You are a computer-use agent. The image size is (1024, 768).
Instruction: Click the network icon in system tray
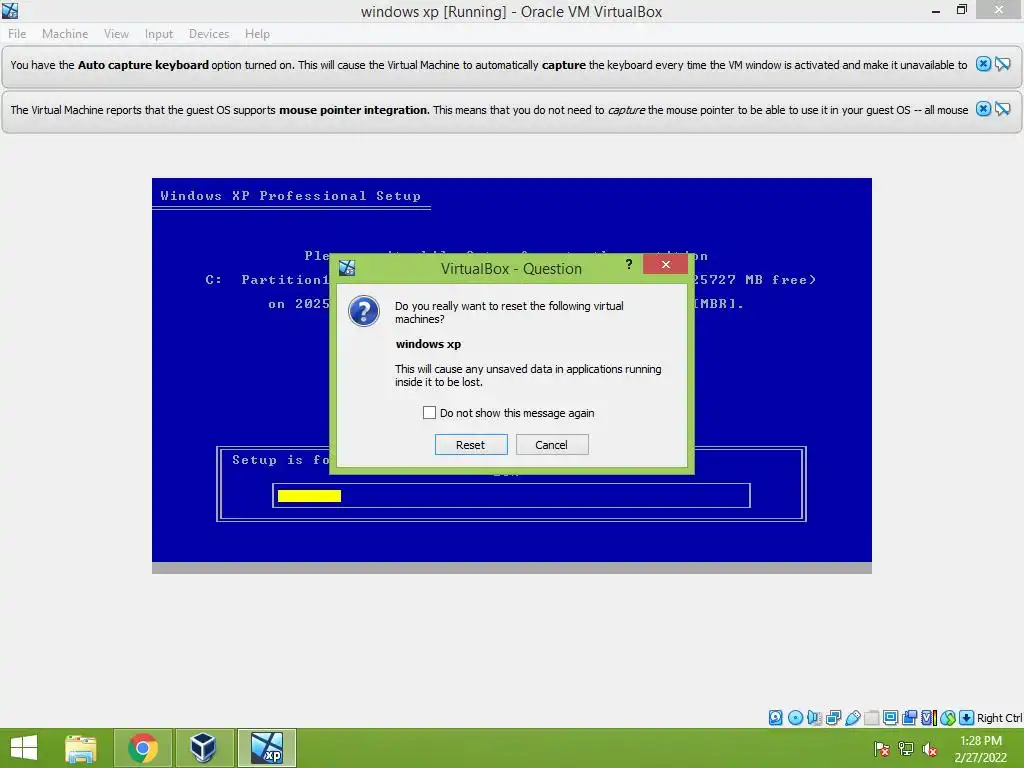[x=906, y=749]
